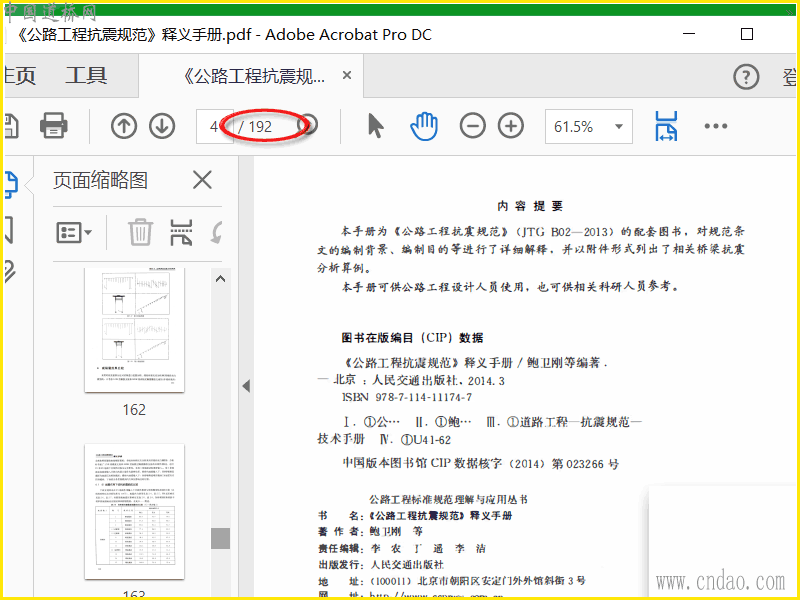The image size is (800, 600).
Task: Go to next page with down arrow
Action: tap(162, 126)
